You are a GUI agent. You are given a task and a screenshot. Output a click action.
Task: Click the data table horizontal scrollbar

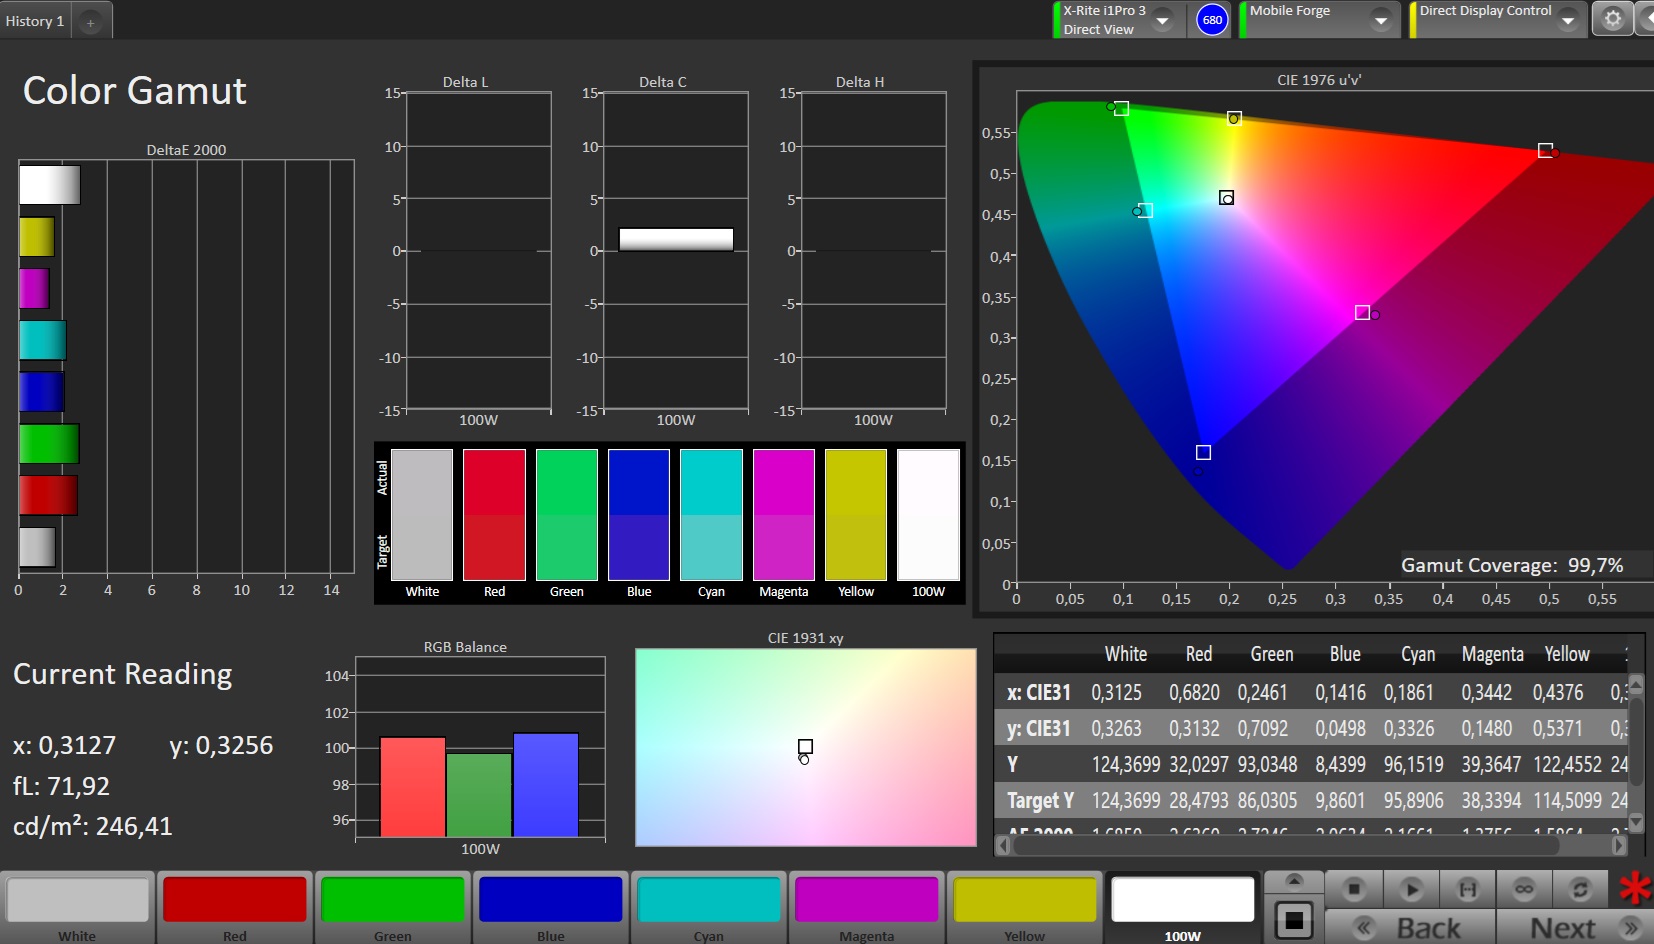point(1285,846)
